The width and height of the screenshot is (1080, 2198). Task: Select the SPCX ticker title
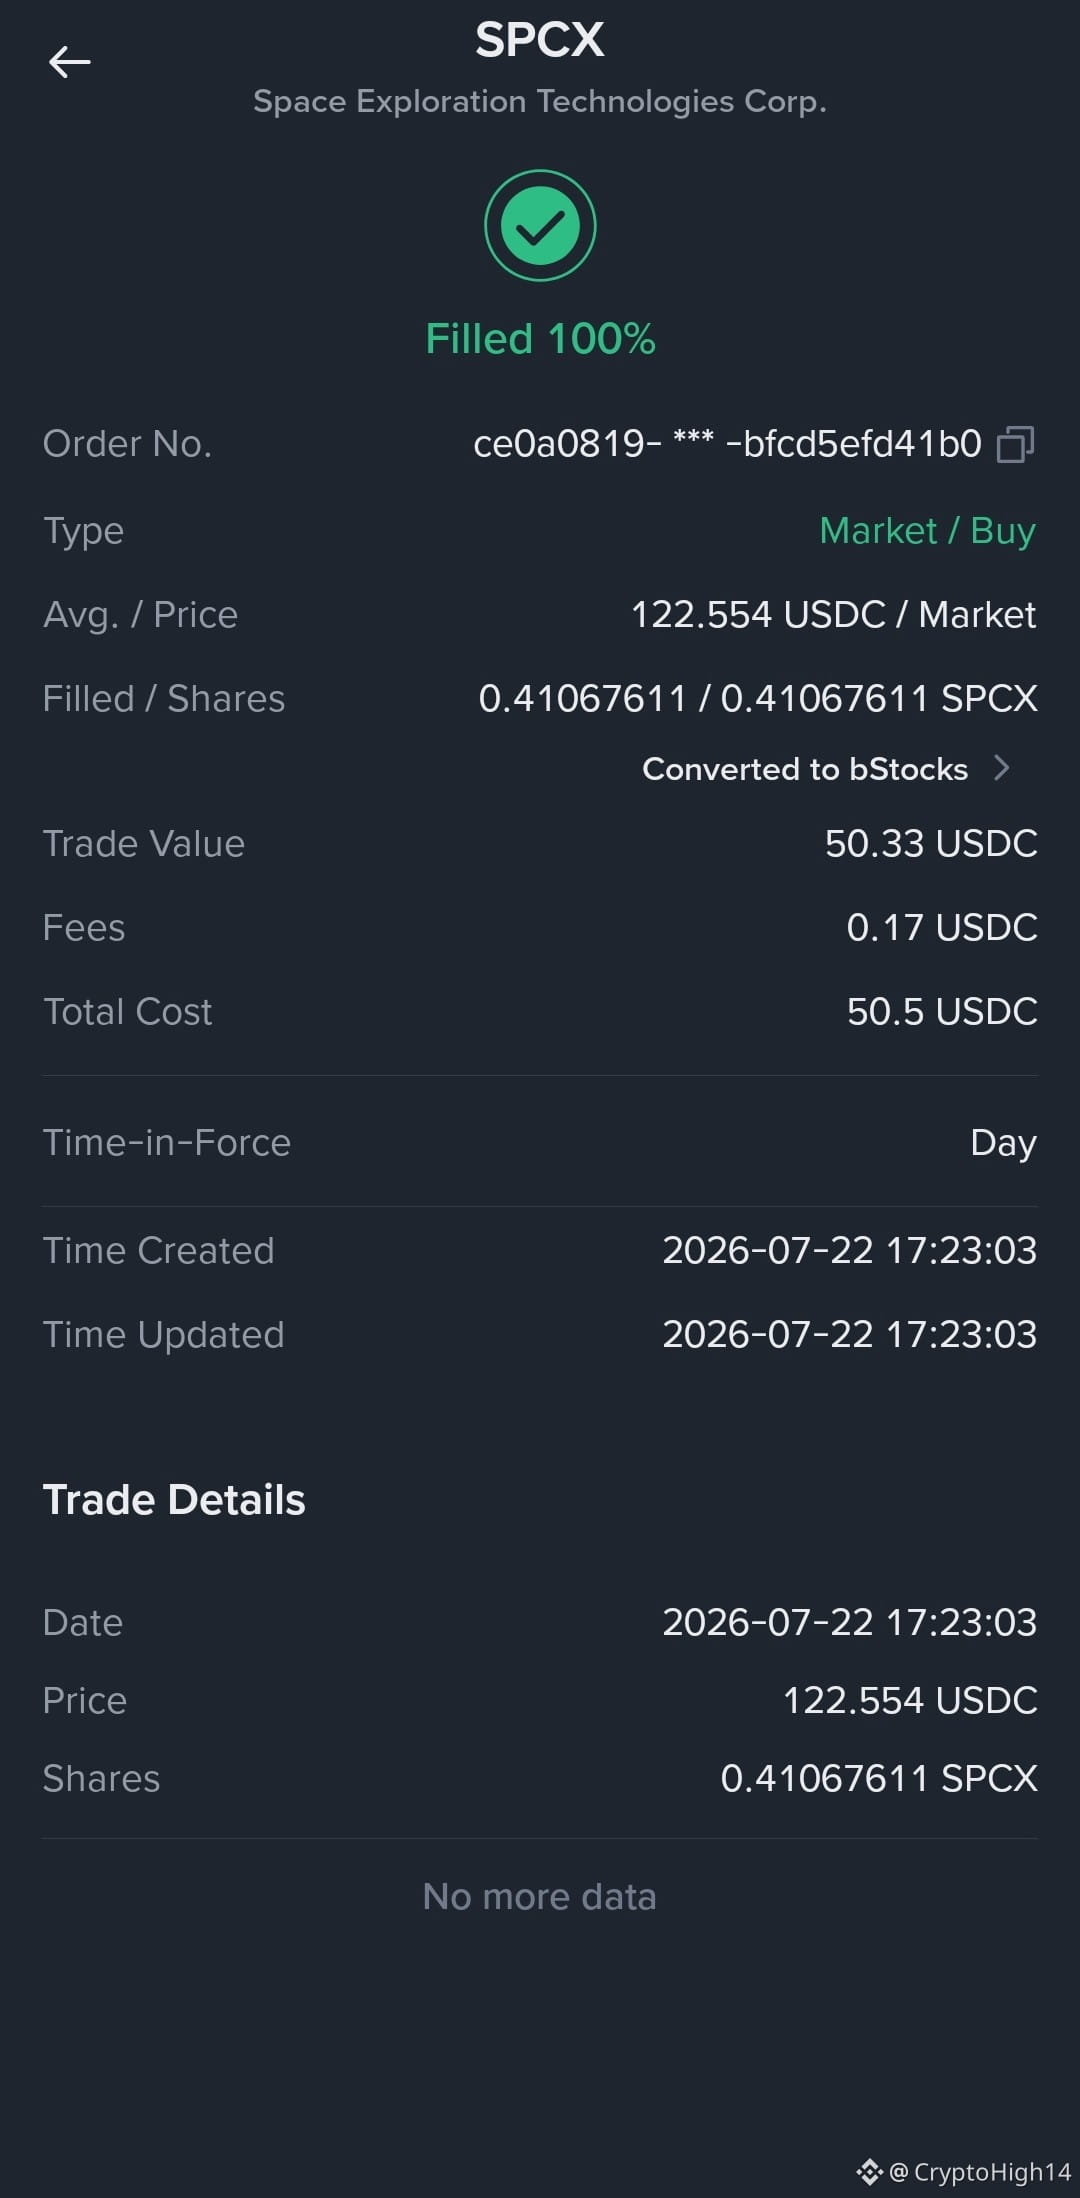(540, 41)
